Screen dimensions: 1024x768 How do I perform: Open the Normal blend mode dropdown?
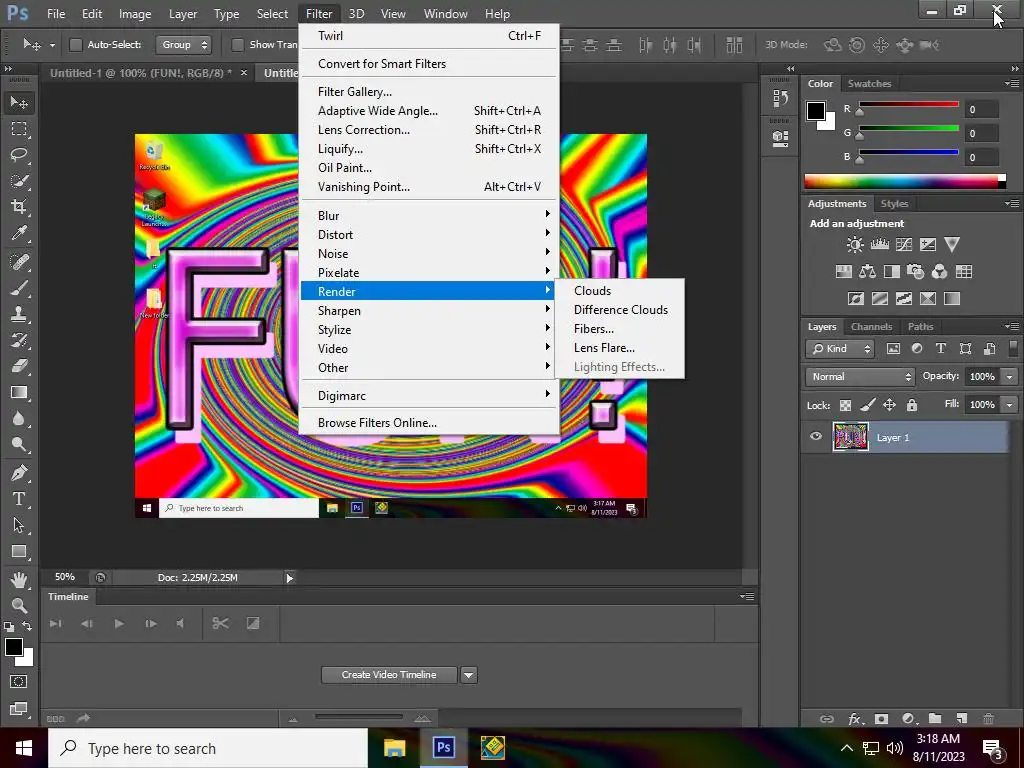tap(860, 377)
